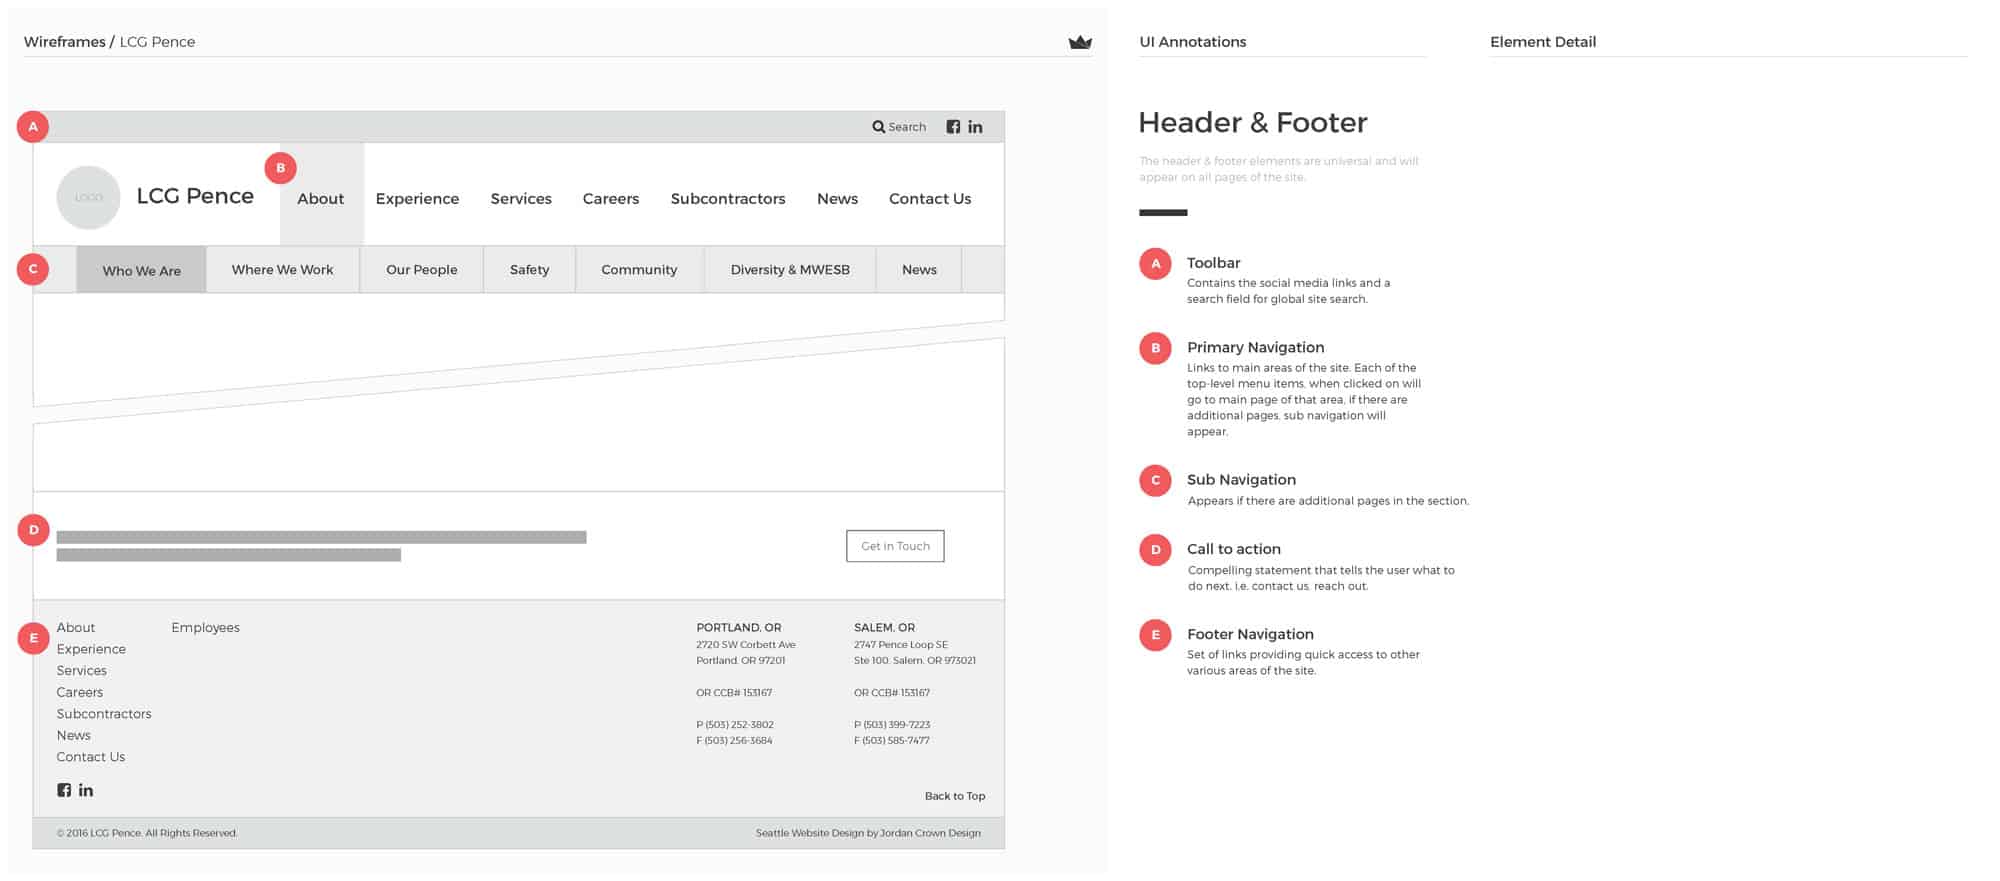Open Facebook icon in footer
Screen dimensions: 2000x881
tap(64, 790)
